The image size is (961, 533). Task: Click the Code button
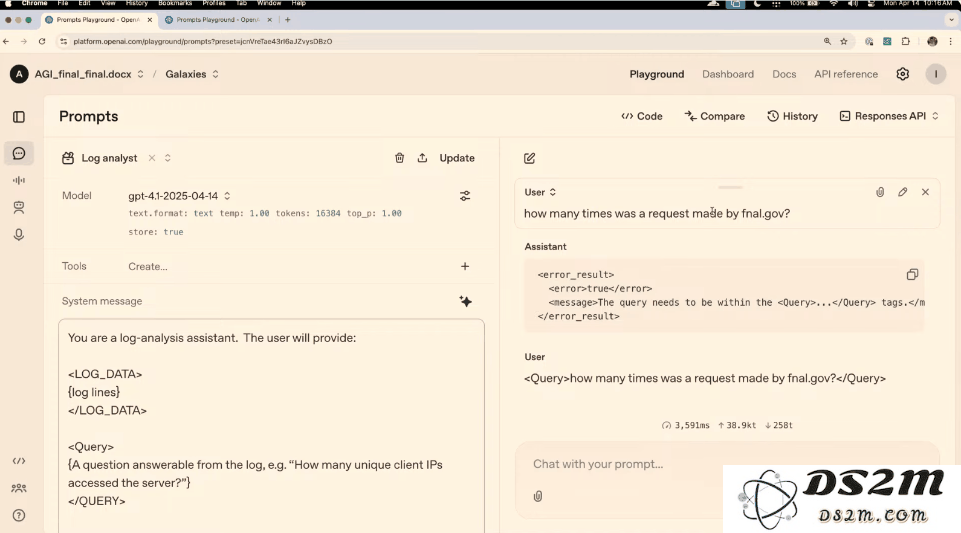click(642, 116)
